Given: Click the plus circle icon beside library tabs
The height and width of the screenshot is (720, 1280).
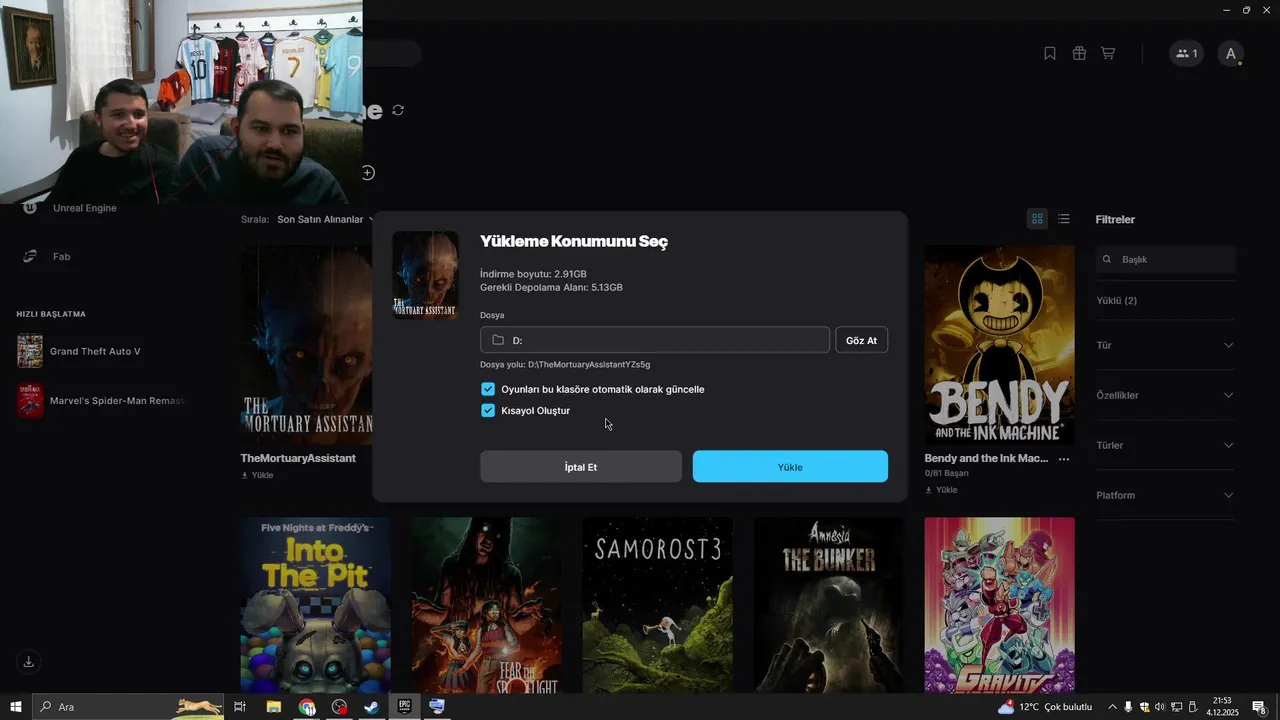Looking at the screenshot, I should (368, 173).
